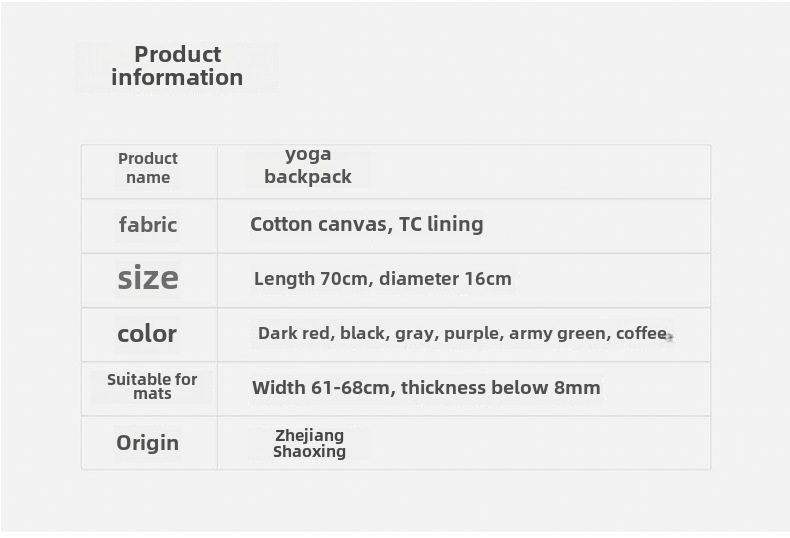Click the Product information heading

coord(177,66)
